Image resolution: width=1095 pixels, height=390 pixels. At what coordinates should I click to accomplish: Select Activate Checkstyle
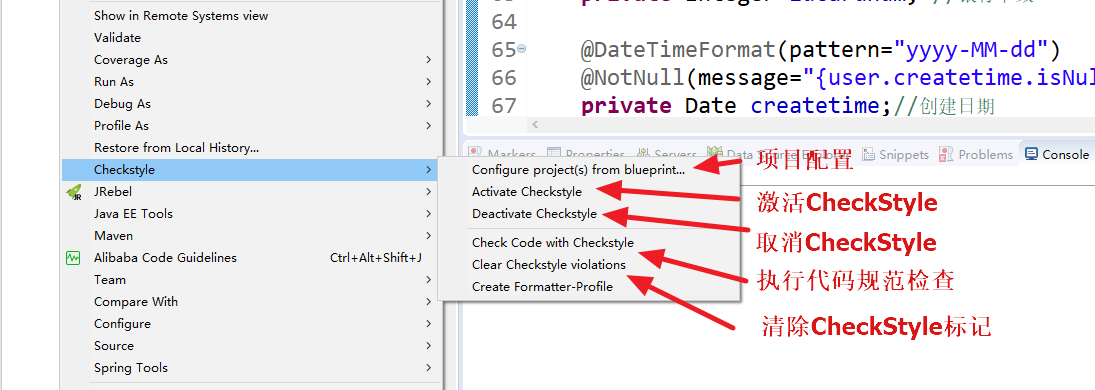(527, 192)
